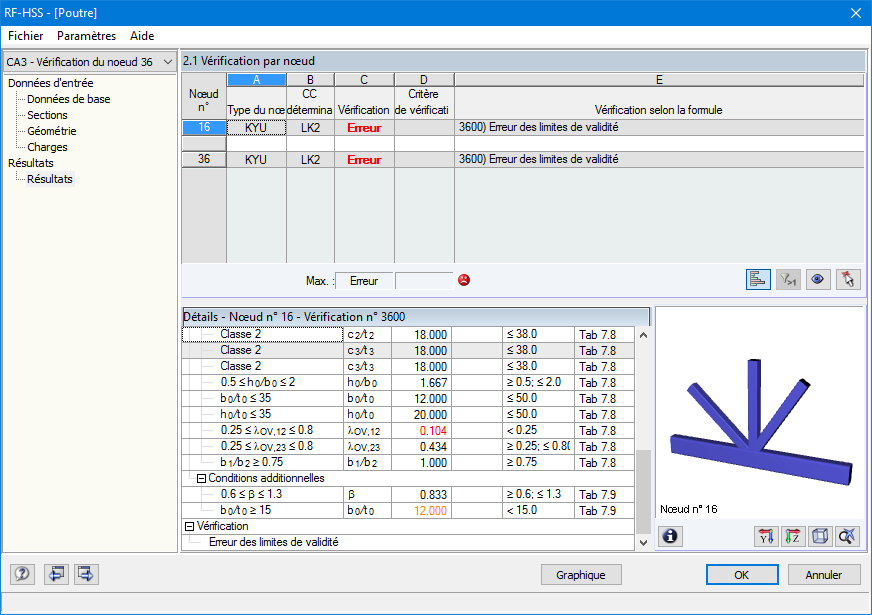Click the b1/b2 ≥ 0.75 row label

click(252, 462)
